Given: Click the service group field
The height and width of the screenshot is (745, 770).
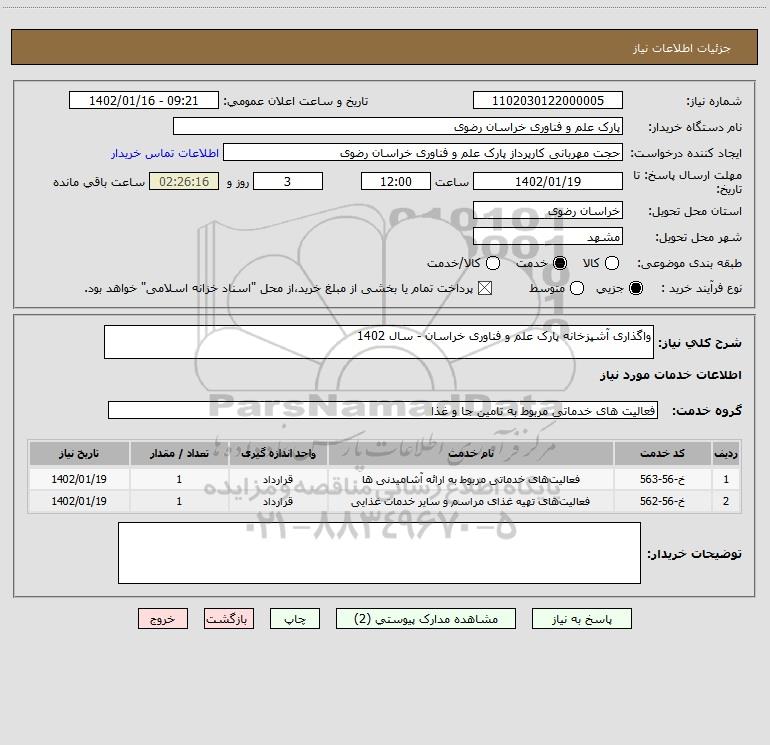Looking at the screenshot, I should click(383, 410).
